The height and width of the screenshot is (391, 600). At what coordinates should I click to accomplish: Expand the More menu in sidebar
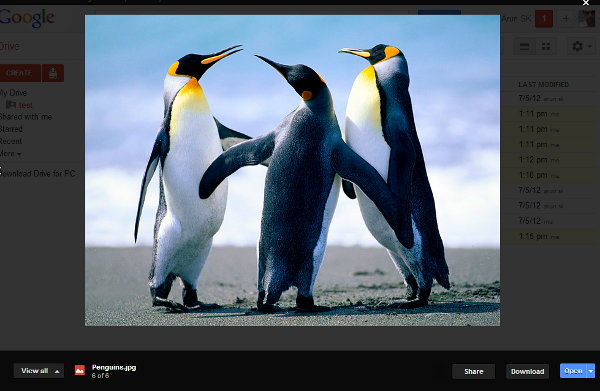coord(10,153)
